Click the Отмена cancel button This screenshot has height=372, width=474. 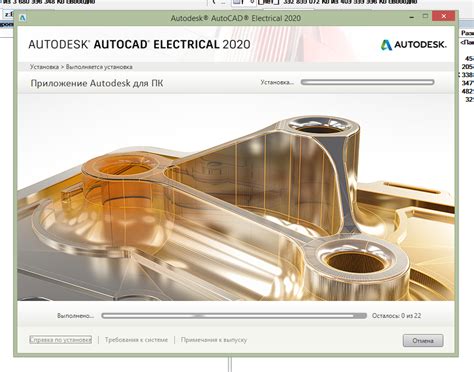point(423,340)
